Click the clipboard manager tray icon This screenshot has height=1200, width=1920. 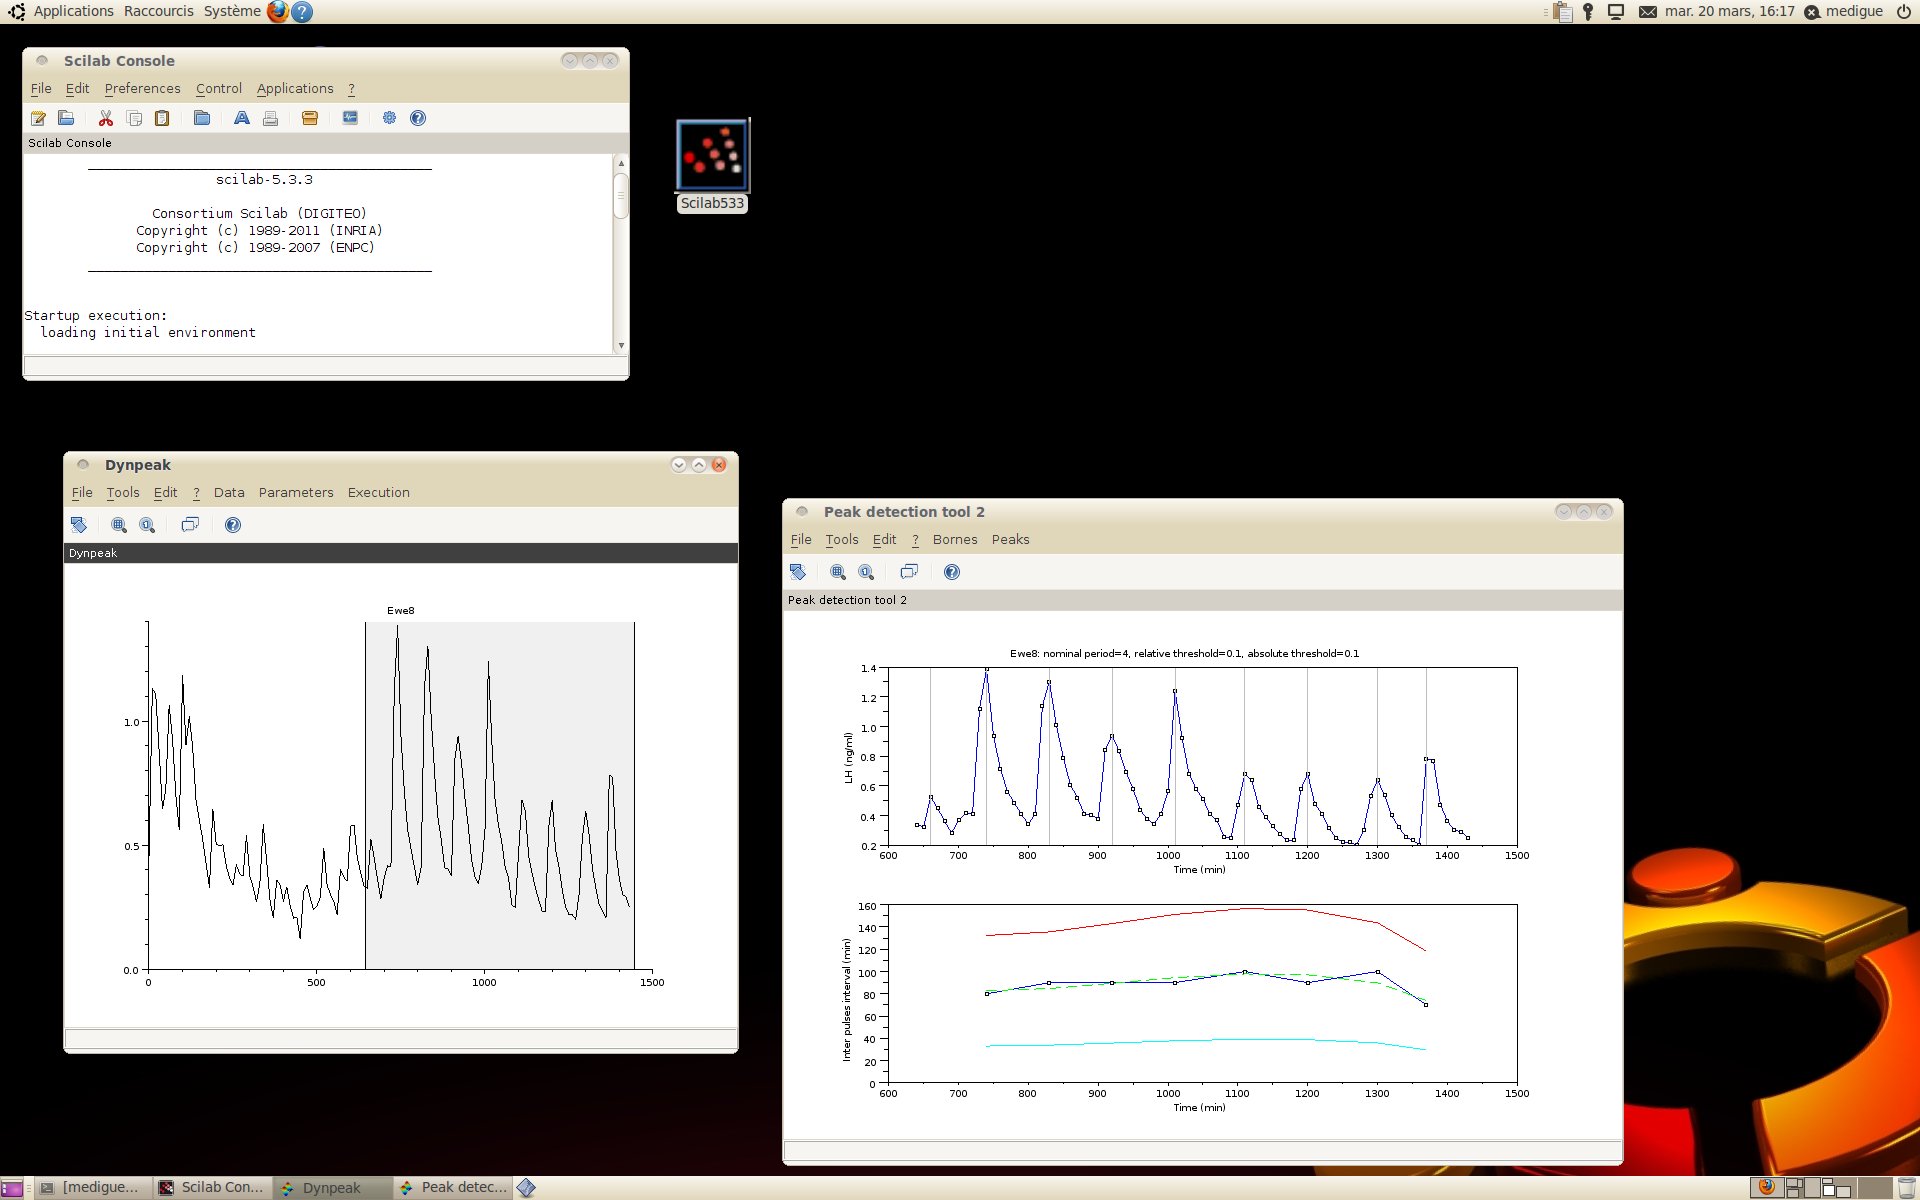point(1563,12)
